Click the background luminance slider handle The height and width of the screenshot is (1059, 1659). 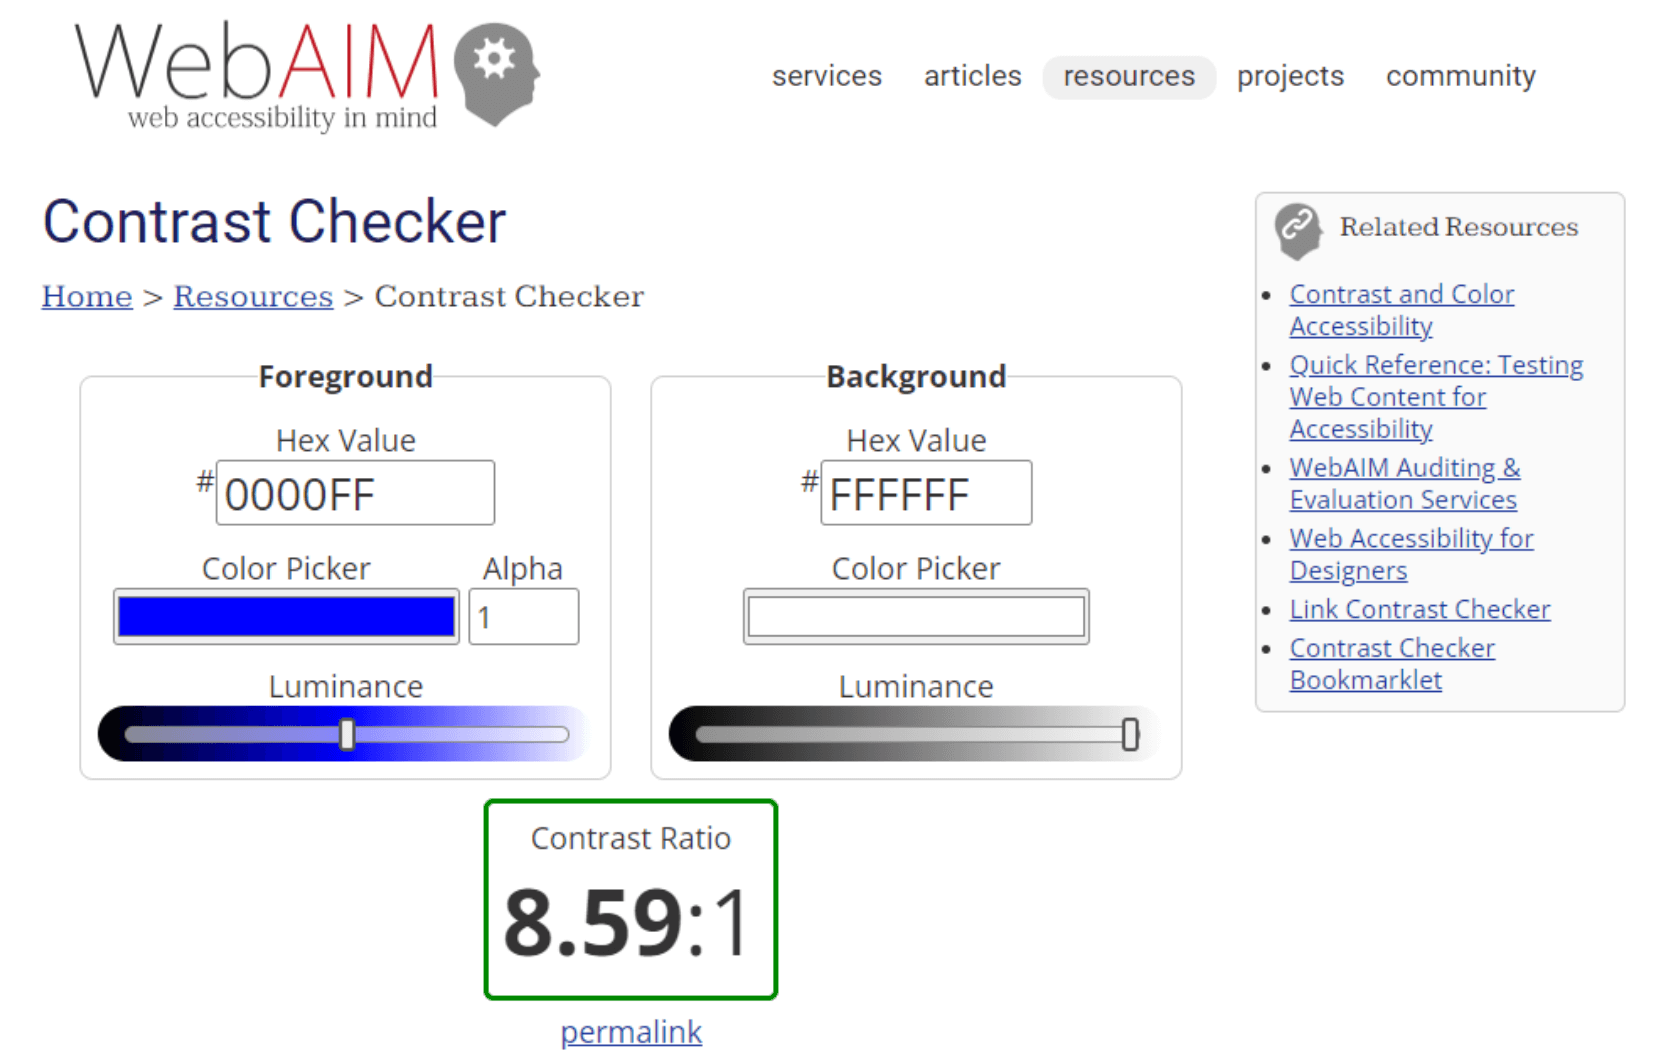[1129, 734]
